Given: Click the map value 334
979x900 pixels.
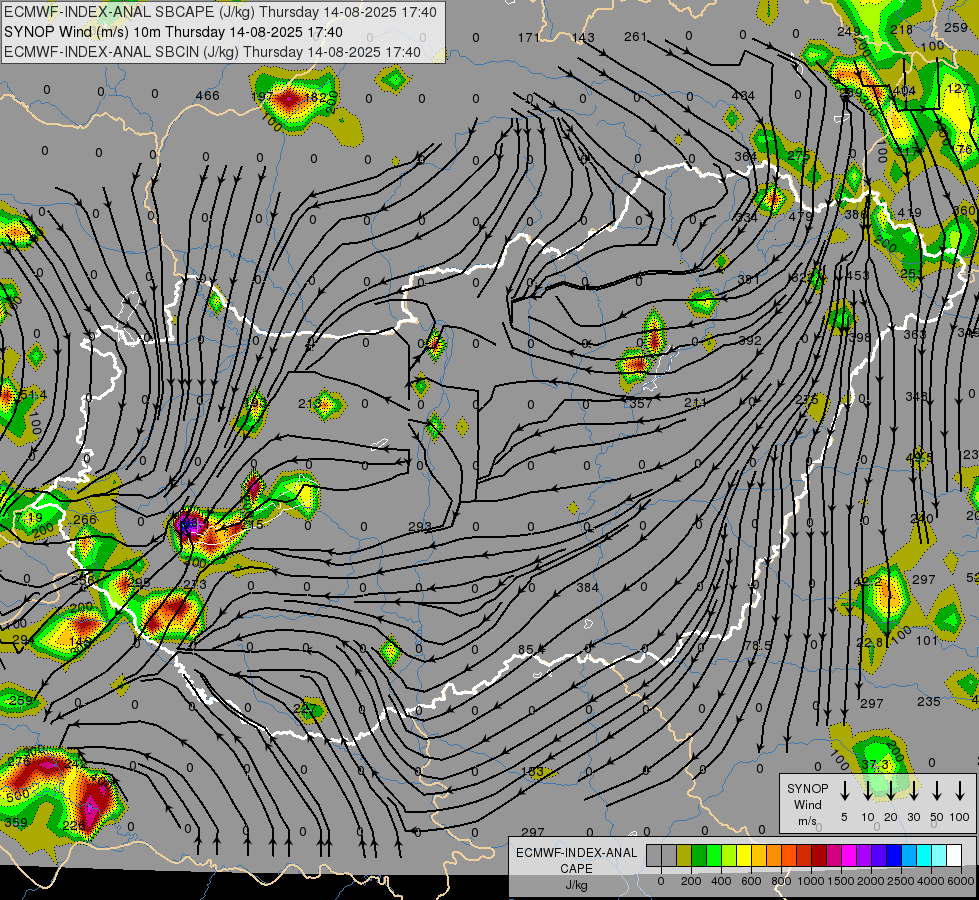Looking at the screenshot, I should coord(746,217).
